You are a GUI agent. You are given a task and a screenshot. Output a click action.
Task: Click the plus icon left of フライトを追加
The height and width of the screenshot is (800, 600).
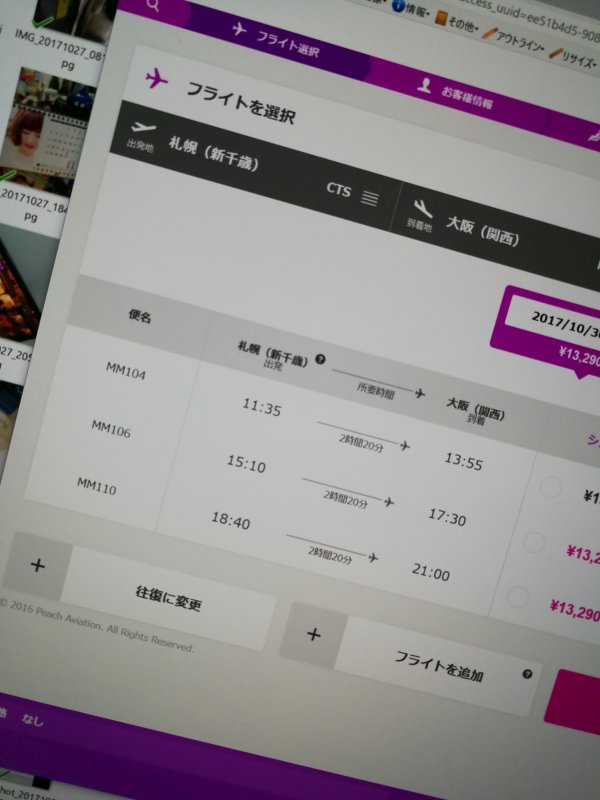click(314, 634)
